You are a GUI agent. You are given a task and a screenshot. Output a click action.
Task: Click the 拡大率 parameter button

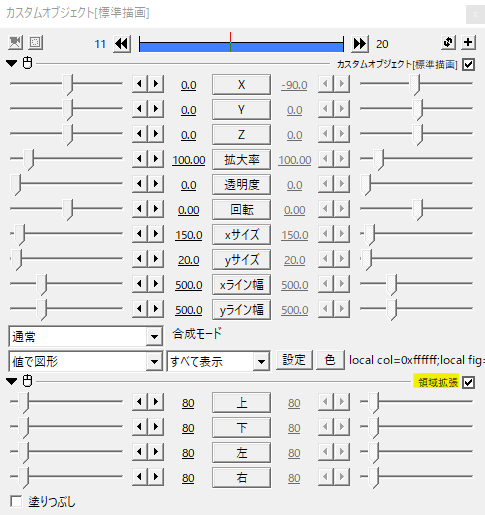click(241, 160)
